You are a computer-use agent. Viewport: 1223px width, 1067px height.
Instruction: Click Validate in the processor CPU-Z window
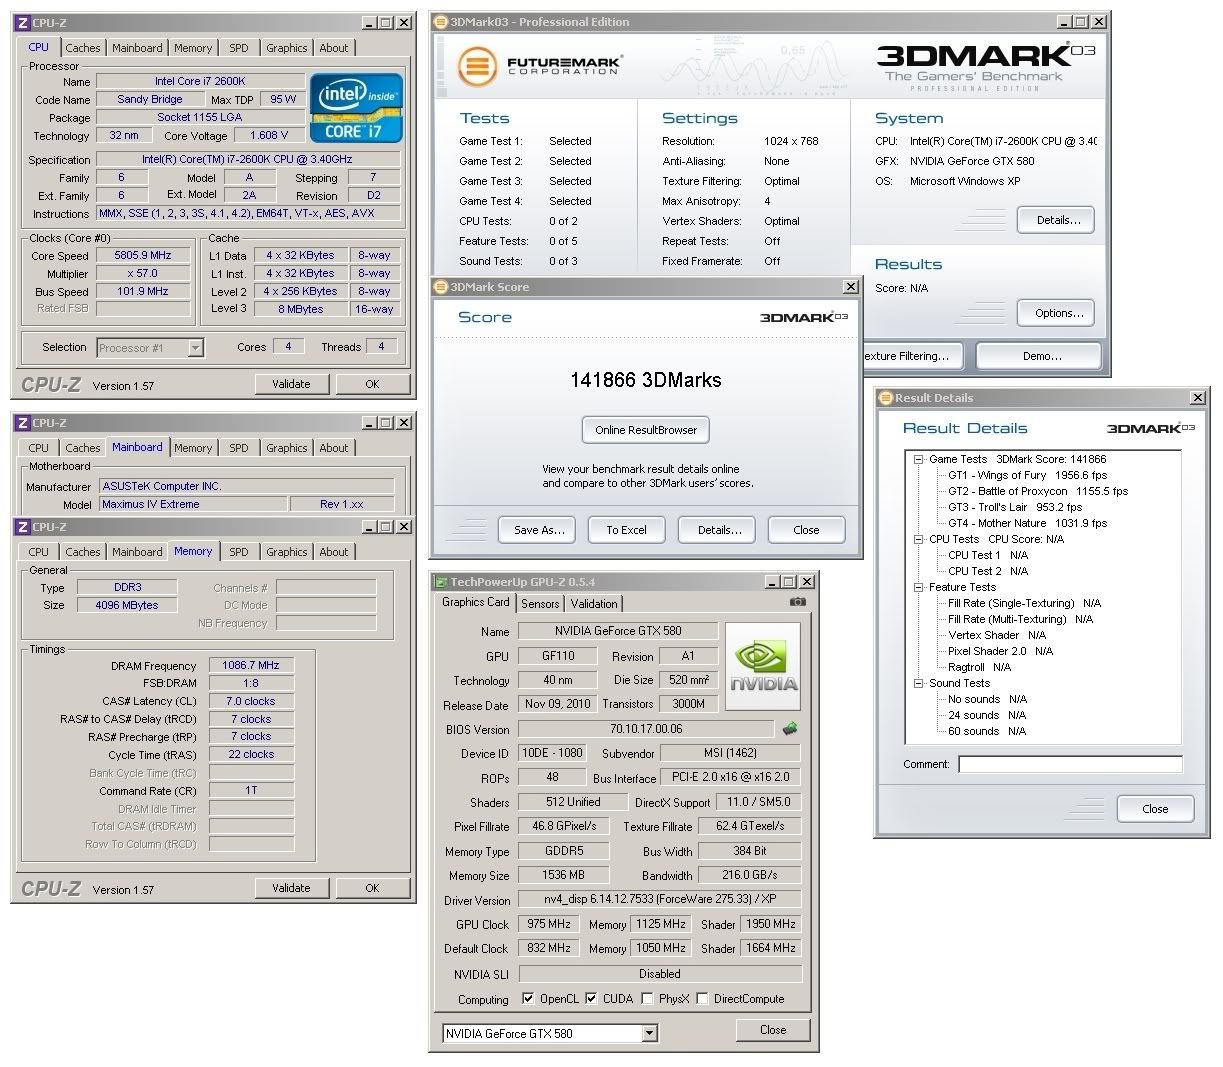coord(291,384)
